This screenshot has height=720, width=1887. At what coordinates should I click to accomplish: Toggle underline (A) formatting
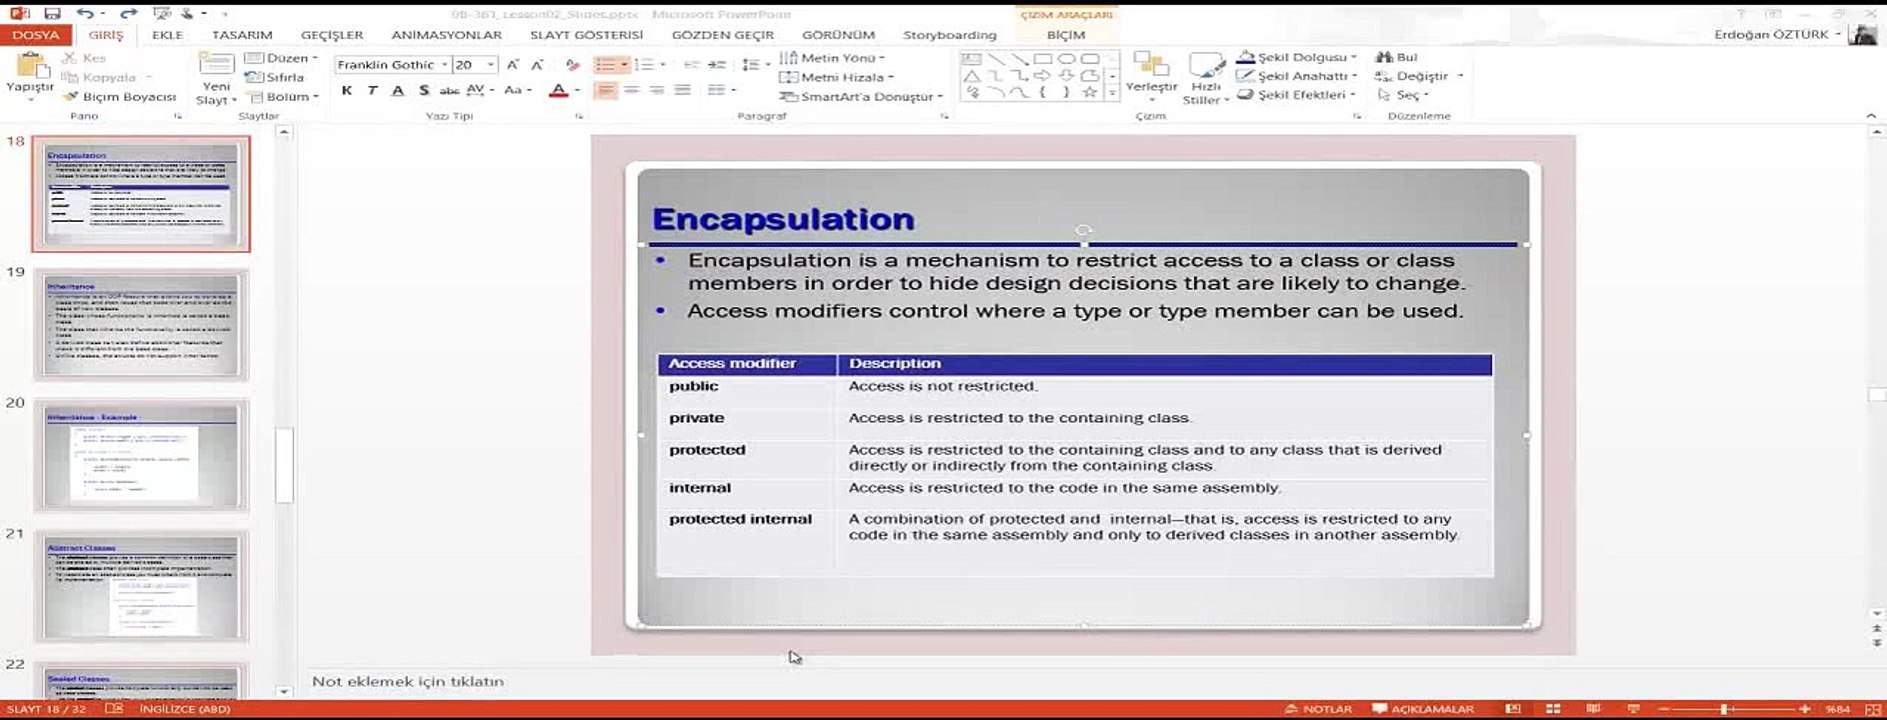coord(398,90)
